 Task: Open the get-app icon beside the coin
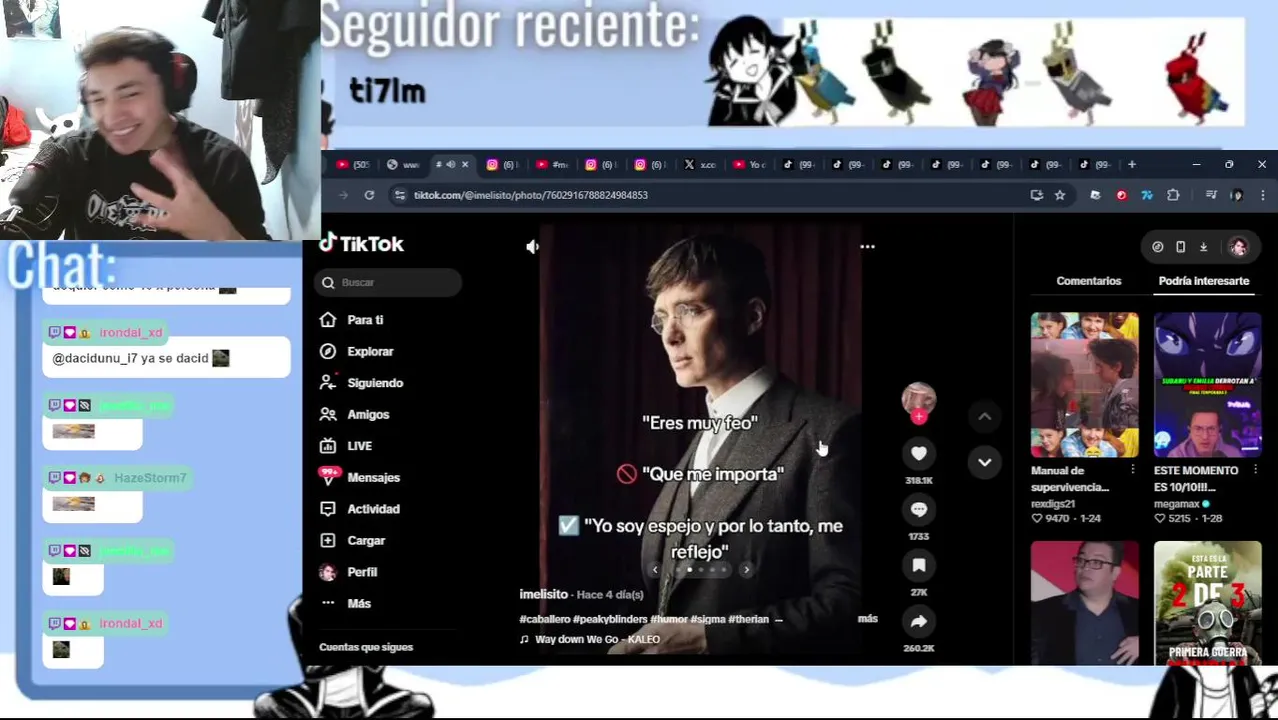pyautogui.click(x=1180, y=247)
